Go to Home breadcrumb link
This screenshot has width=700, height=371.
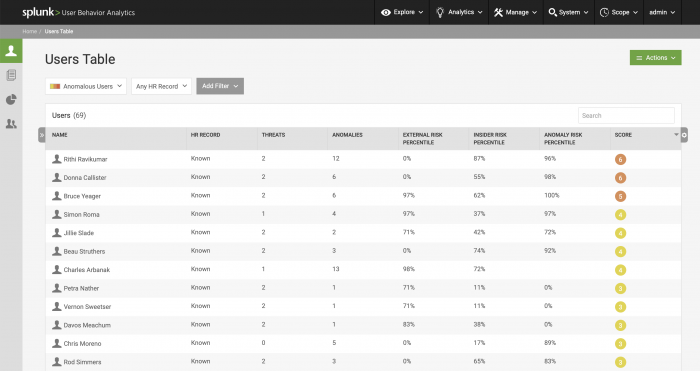coord(29,31)
